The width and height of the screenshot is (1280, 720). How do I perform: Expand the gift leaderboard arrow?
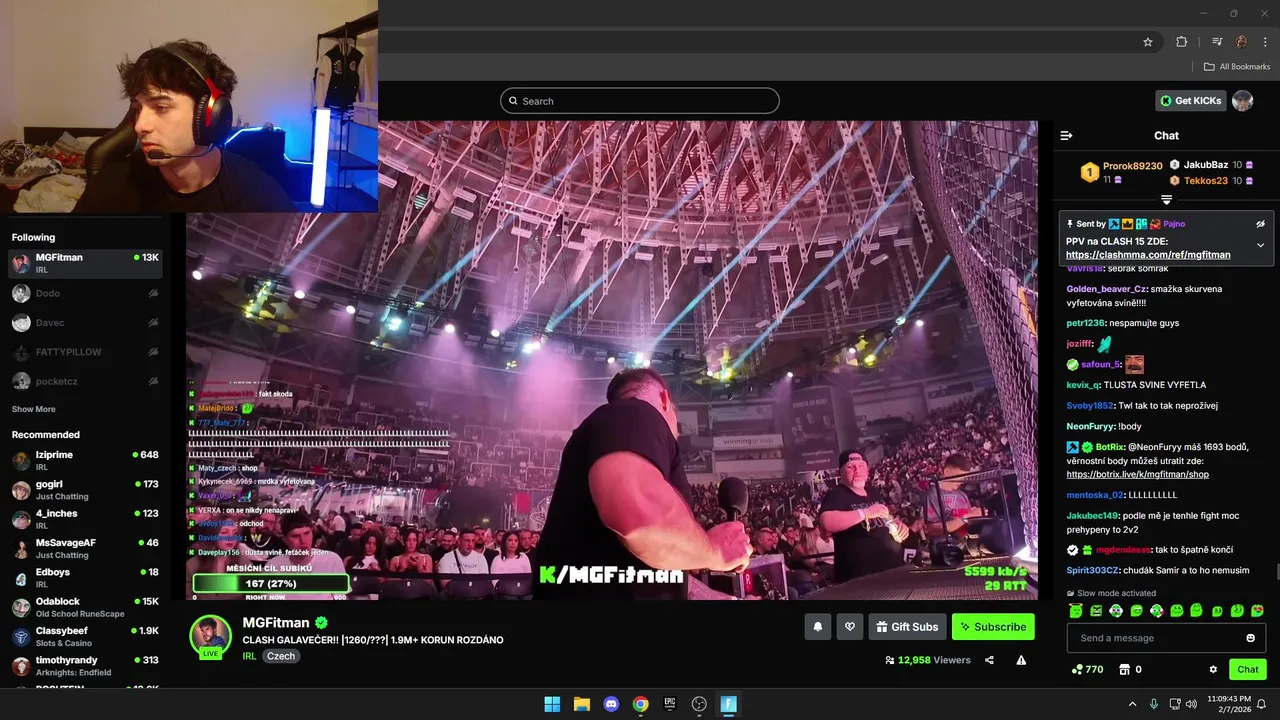(1166, 200)
